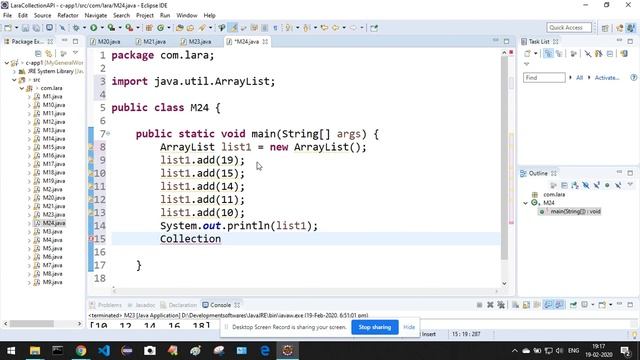Close the M24.java editor tab

click(265, 42)
